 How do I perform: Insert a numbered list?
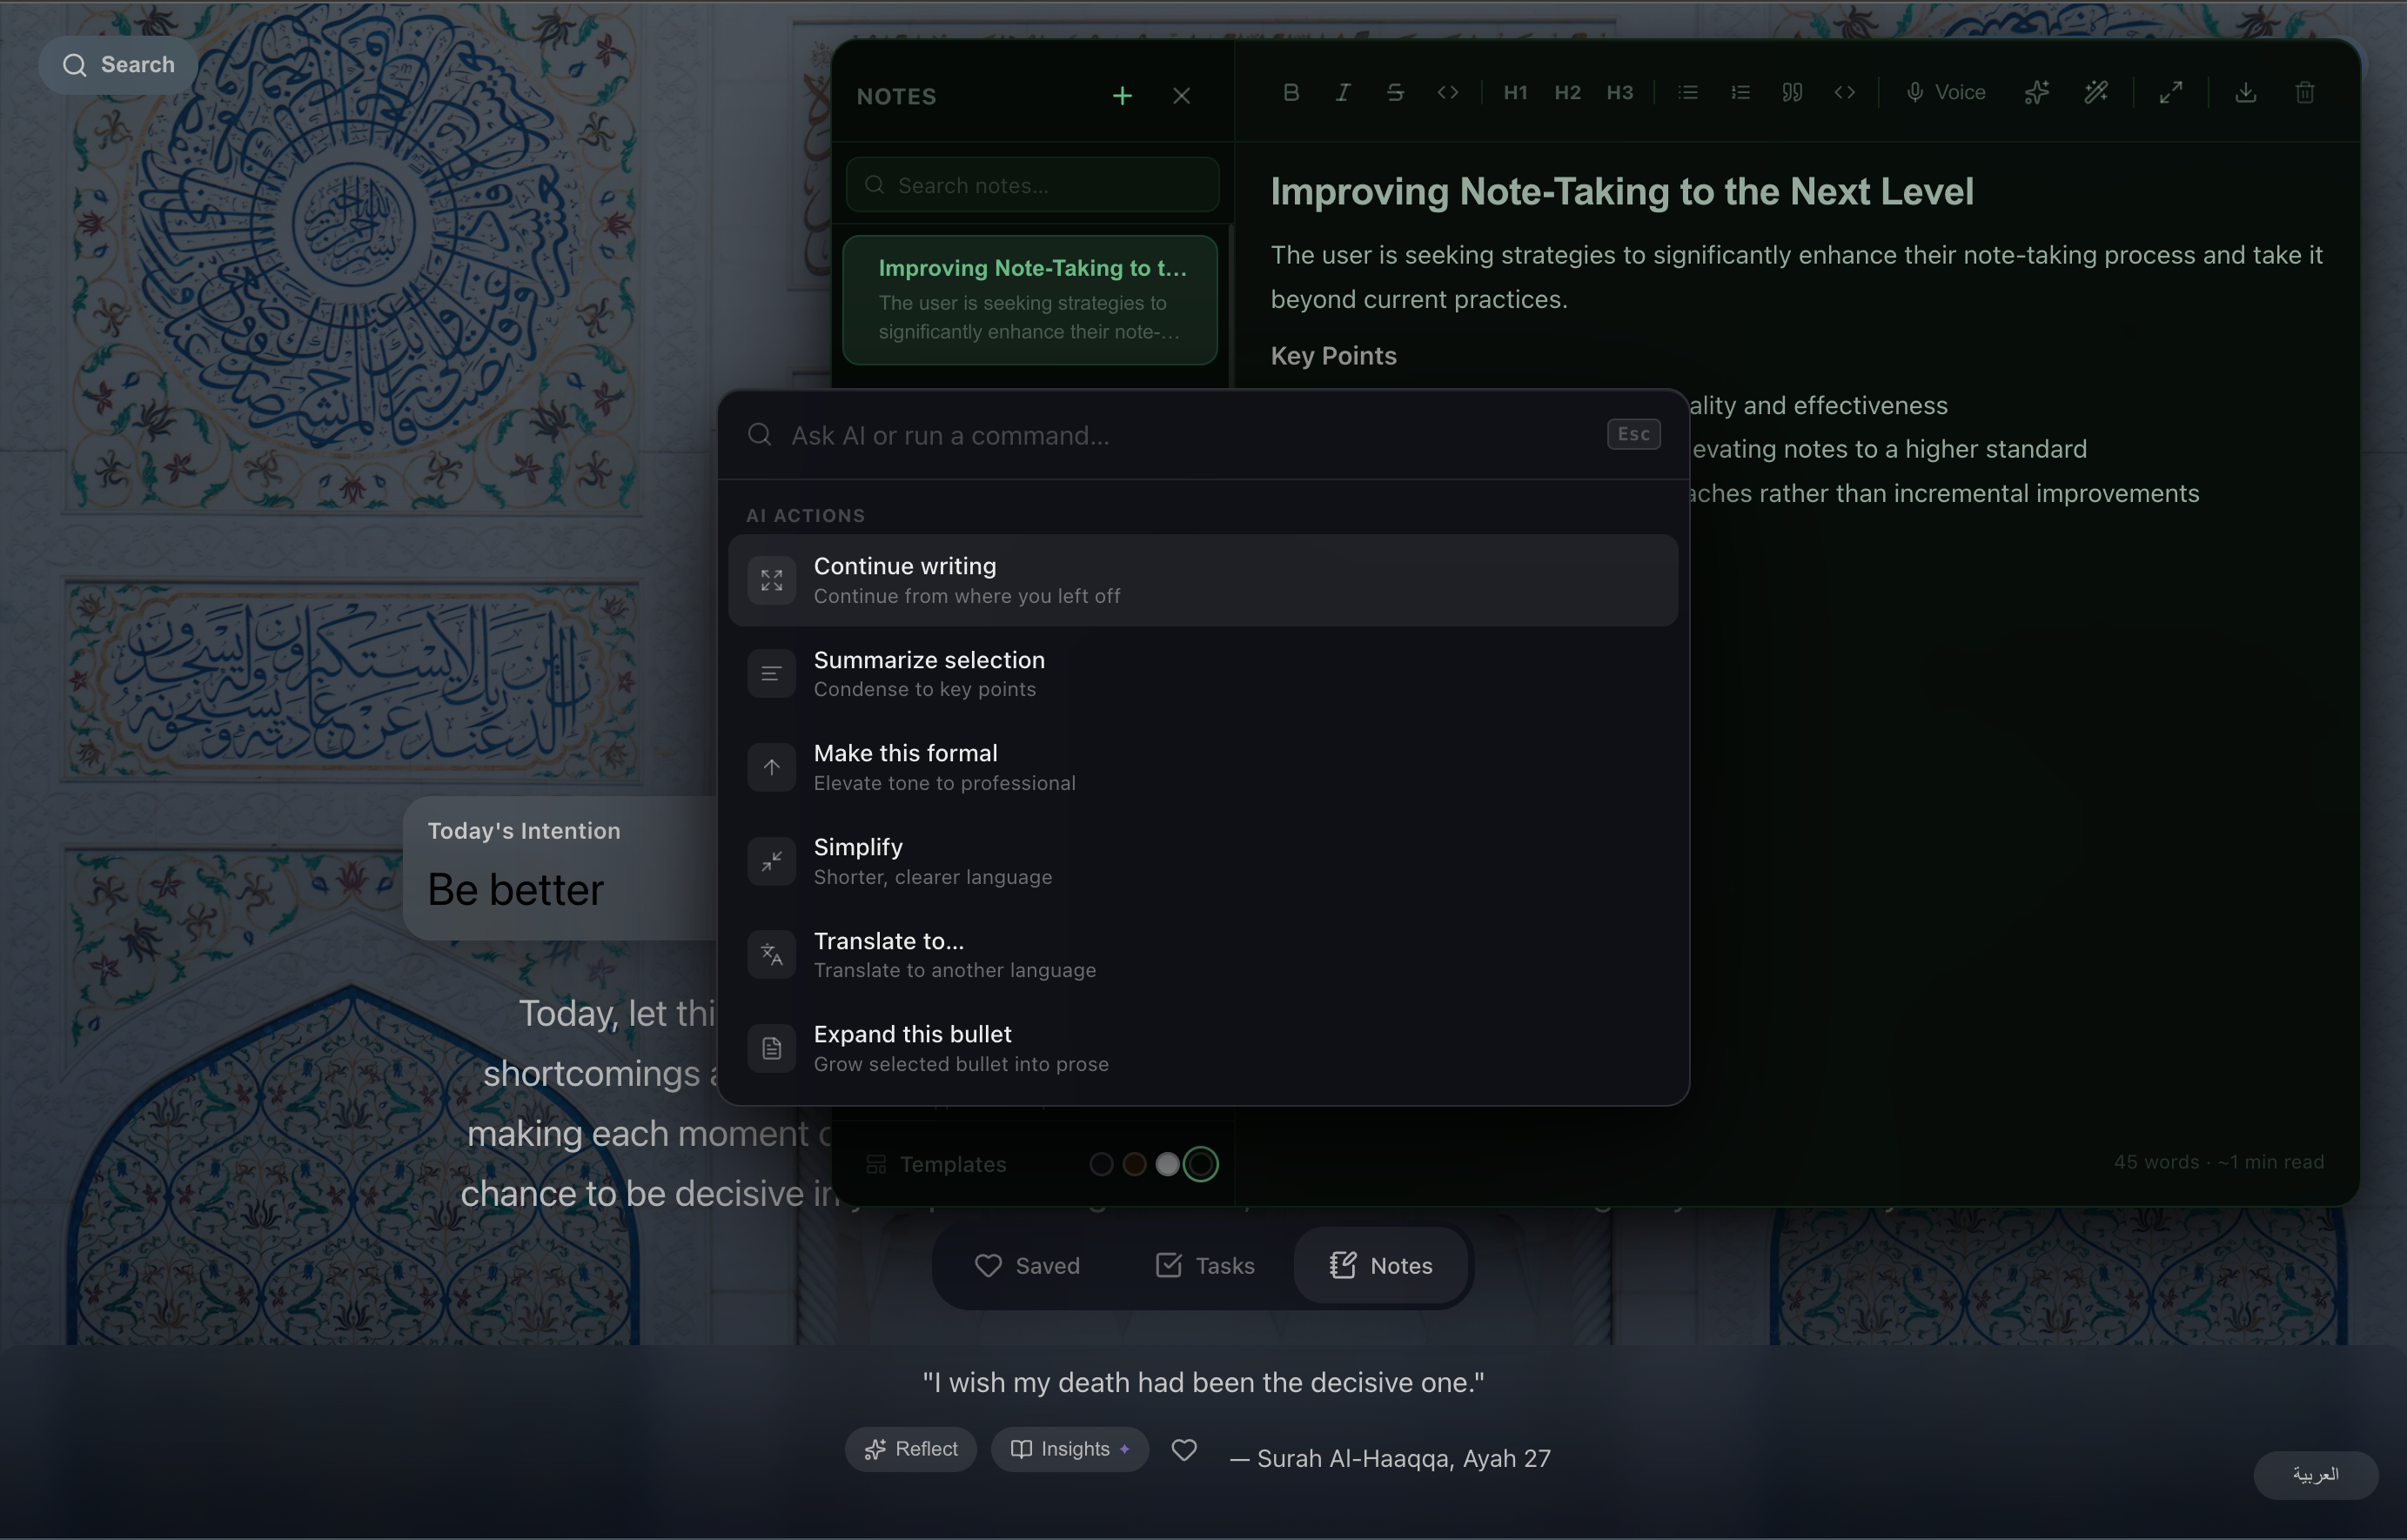(1740, 93)
